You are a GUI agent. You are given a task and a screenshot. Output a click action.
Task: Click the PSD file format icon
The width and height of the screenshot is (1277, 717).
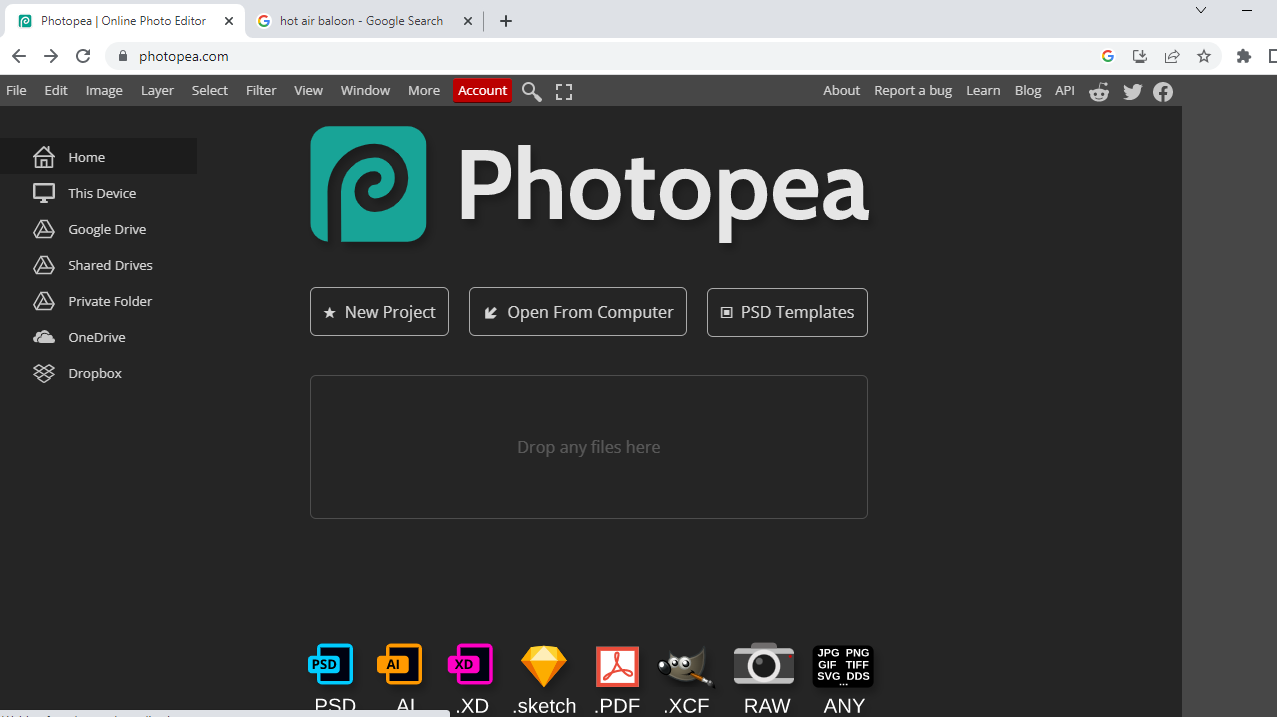331,664
